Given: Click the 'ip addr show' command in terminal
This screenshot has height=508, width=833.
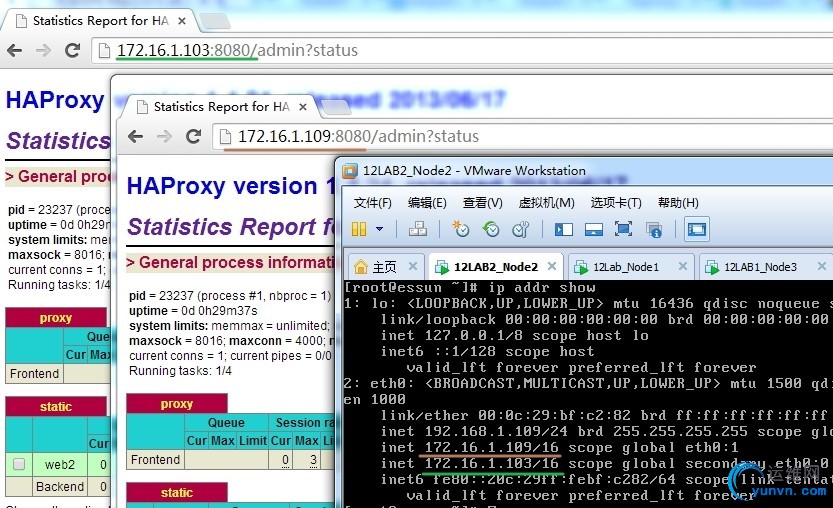Looking at the screenshot, I should click(542, 287).
